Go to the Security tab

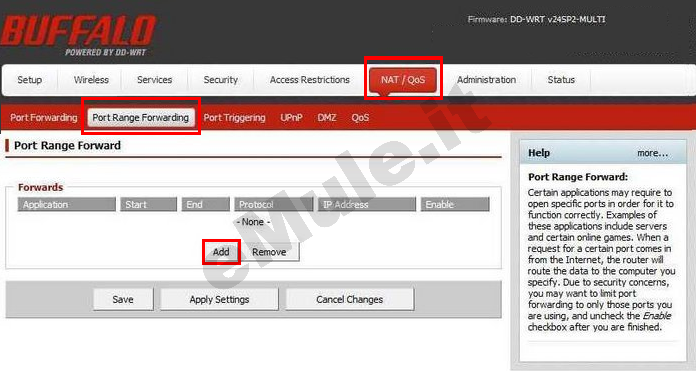[221, 80]
